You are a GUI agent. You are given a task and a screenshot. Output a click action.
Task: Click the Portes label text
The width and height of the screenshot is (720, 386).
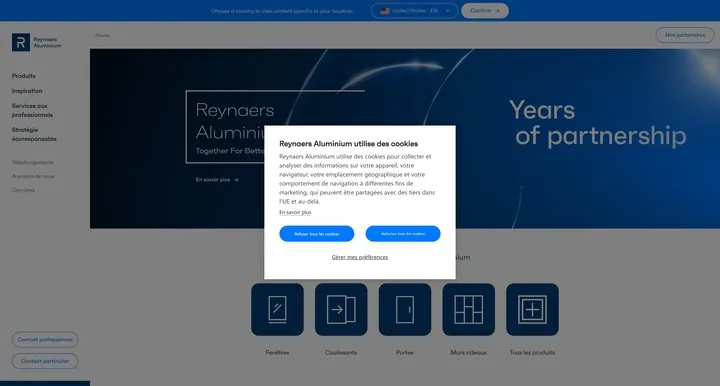(x=405, y=352)
